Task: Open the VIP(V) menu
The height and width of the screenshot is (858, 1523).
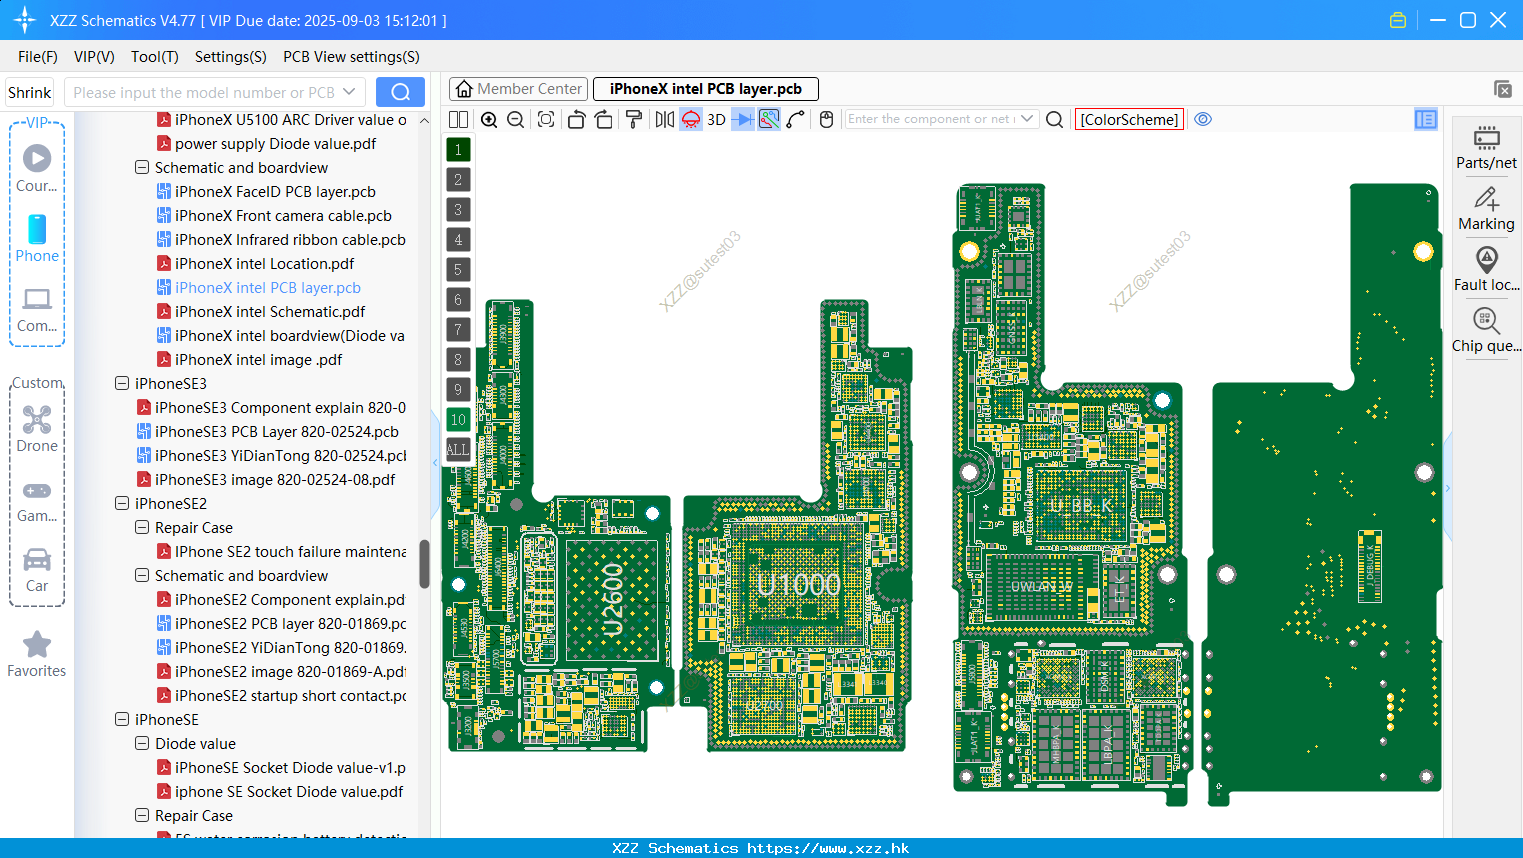Action: (94, 57)
